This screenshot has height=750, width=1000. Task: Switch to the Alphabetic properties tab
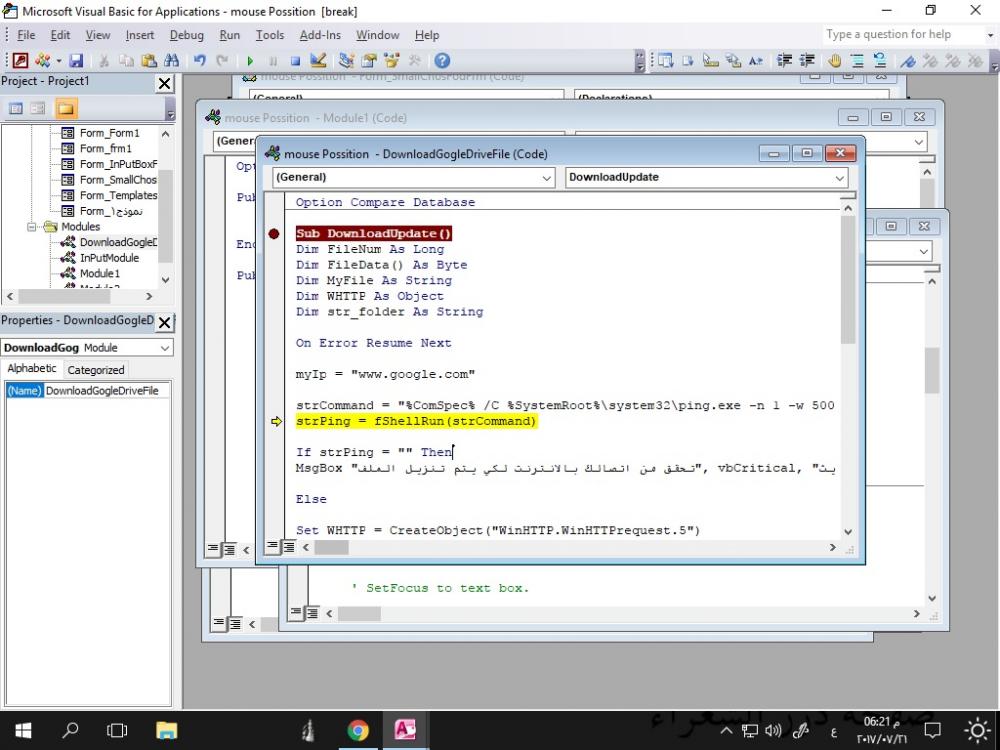click(x=32, y=369)
